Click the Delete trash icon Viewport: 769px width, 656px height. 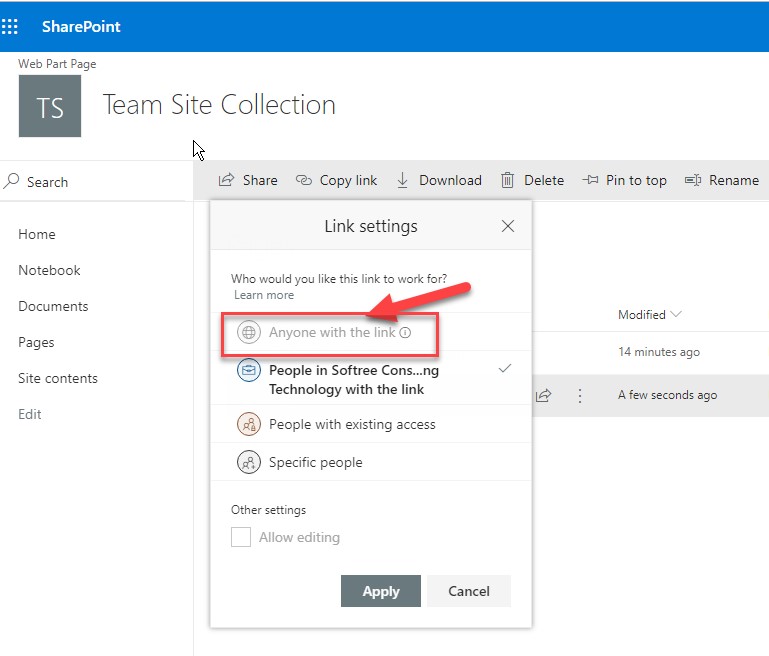pos(507,180)
